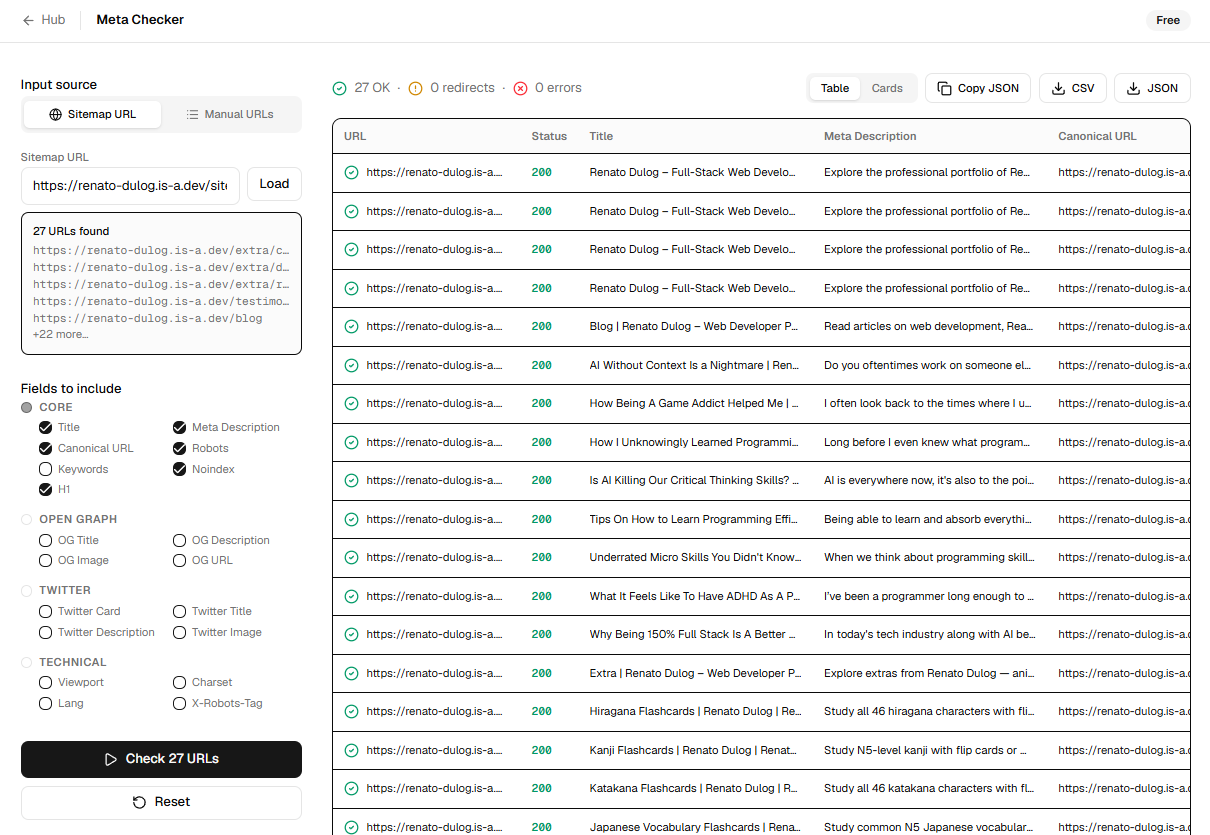Switch to the Manual URLs tab
This screenshot has width=1210, height=835.
click(230, 114)
